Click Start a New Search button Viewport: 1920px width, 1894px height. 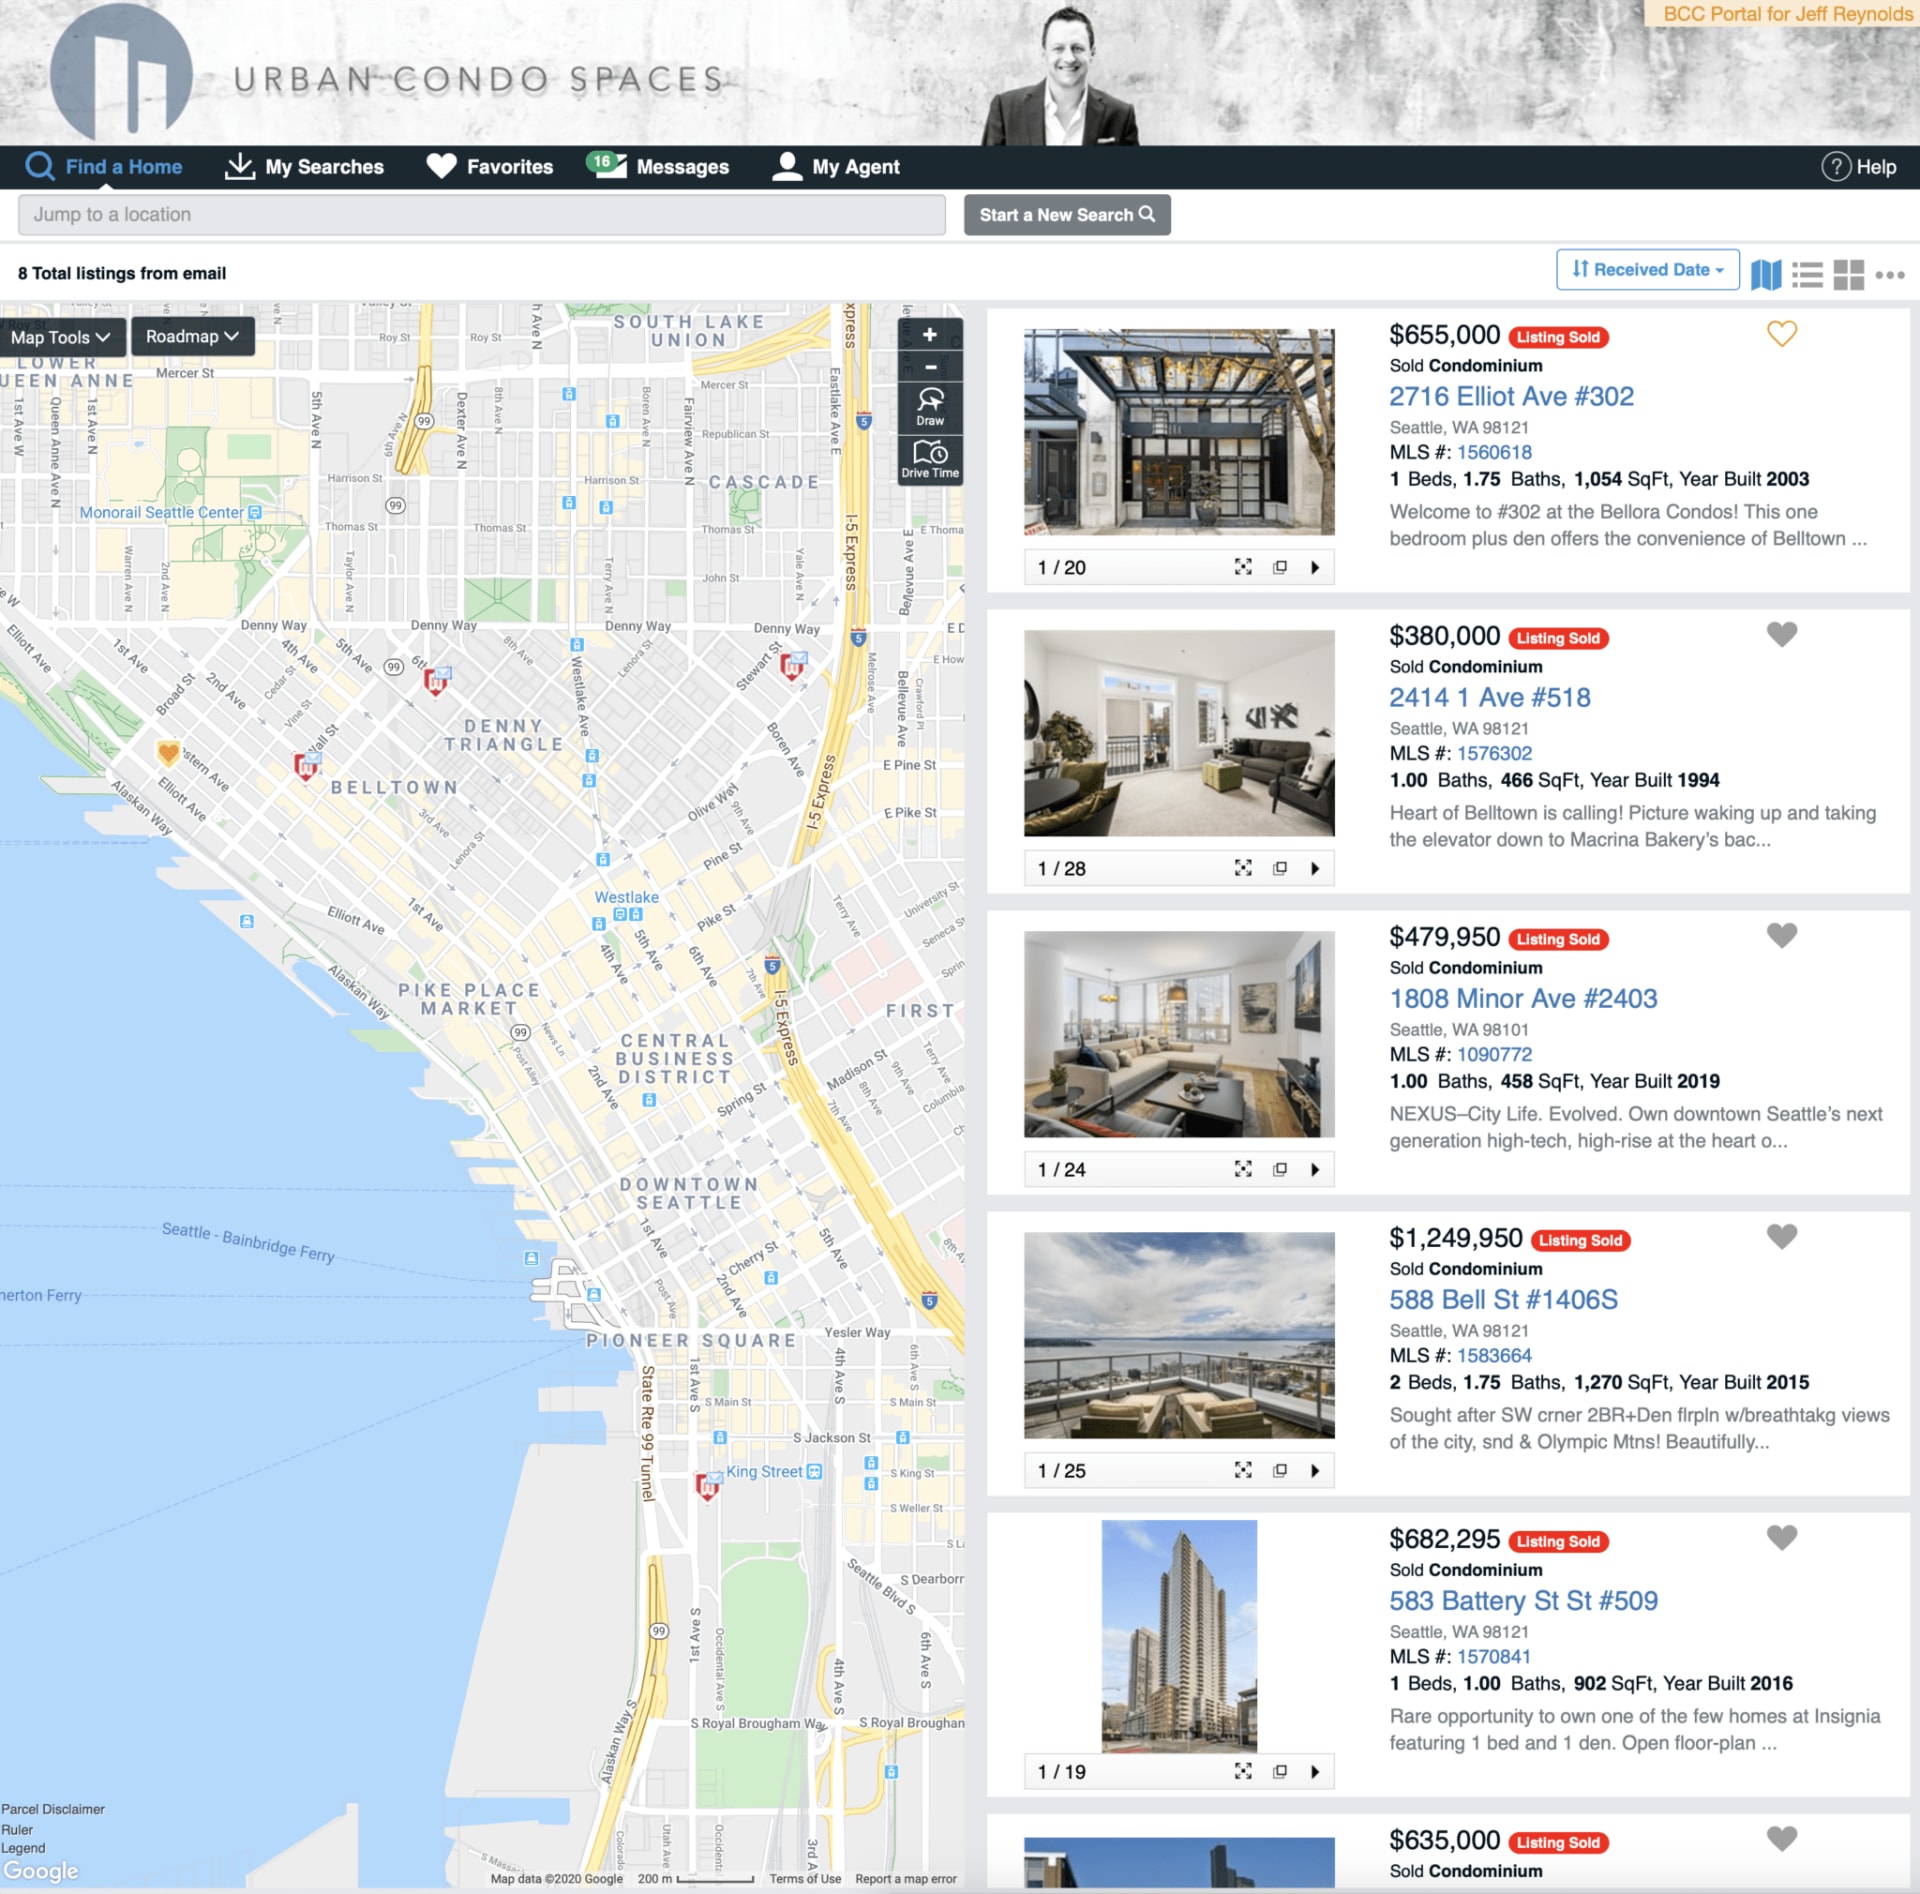pos(1066,215)
